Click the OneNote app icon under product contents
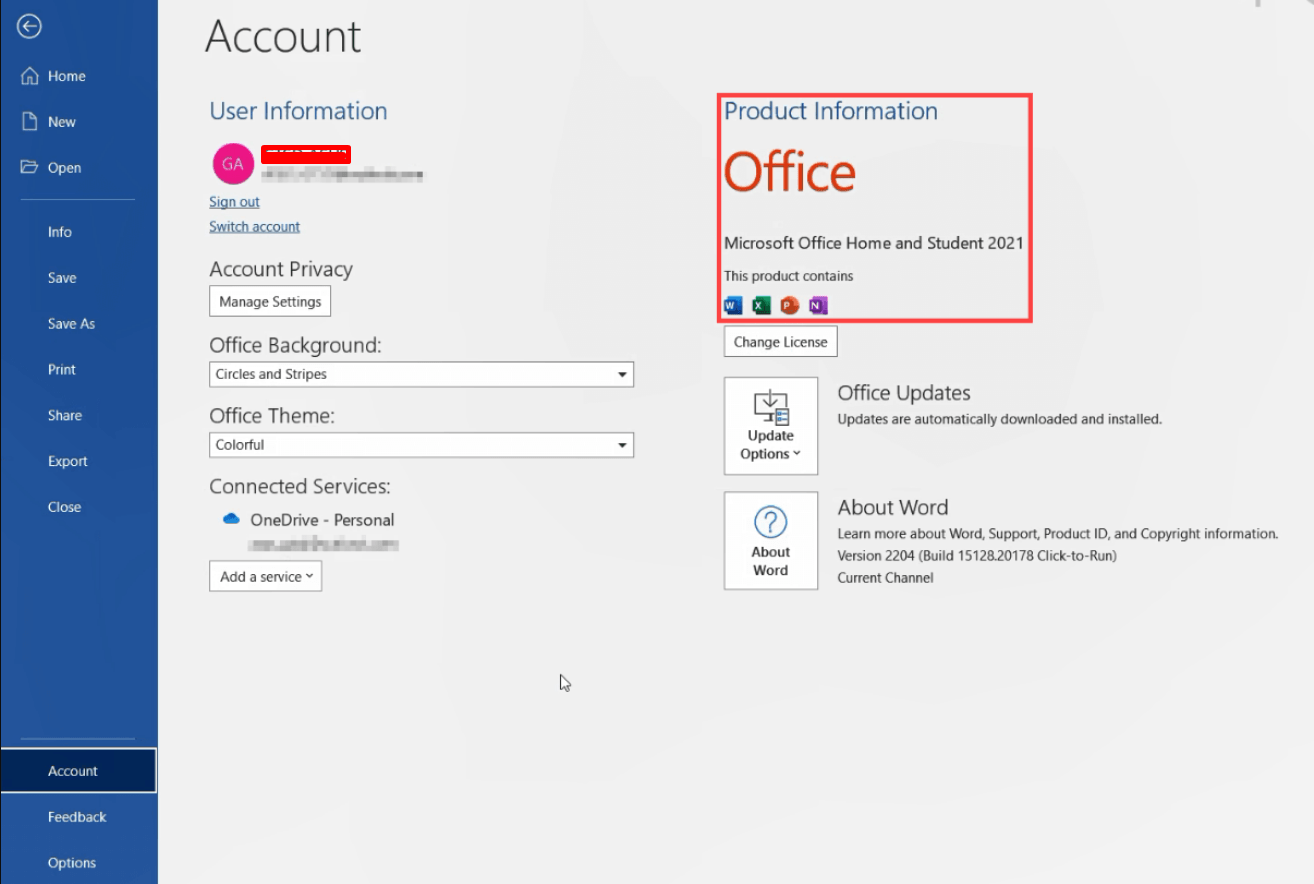This screenshot has width=1314, height=884. [818, 305]
